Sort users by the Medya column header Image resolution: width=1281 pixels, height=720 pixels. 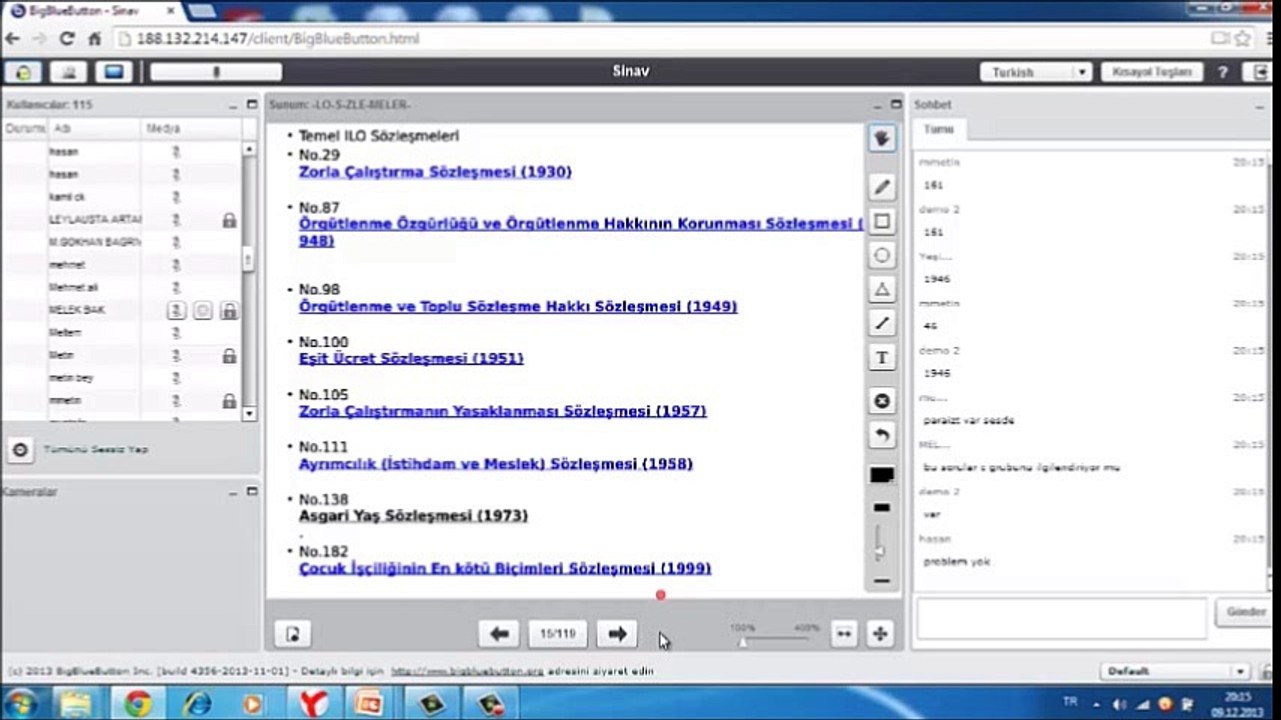click(191, 129)
